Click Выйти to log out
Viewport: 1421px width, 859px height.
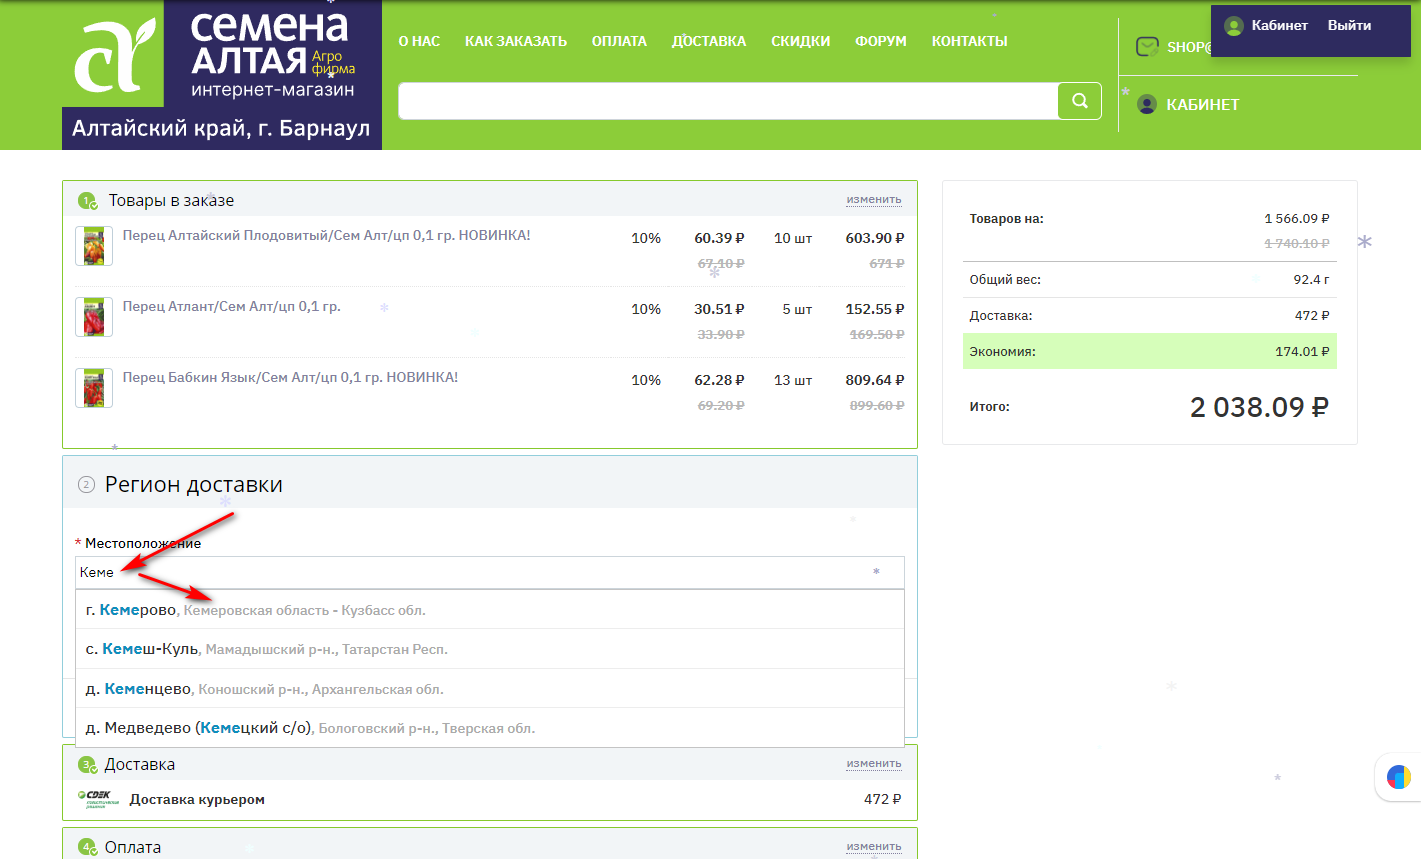coord(1349,25)
